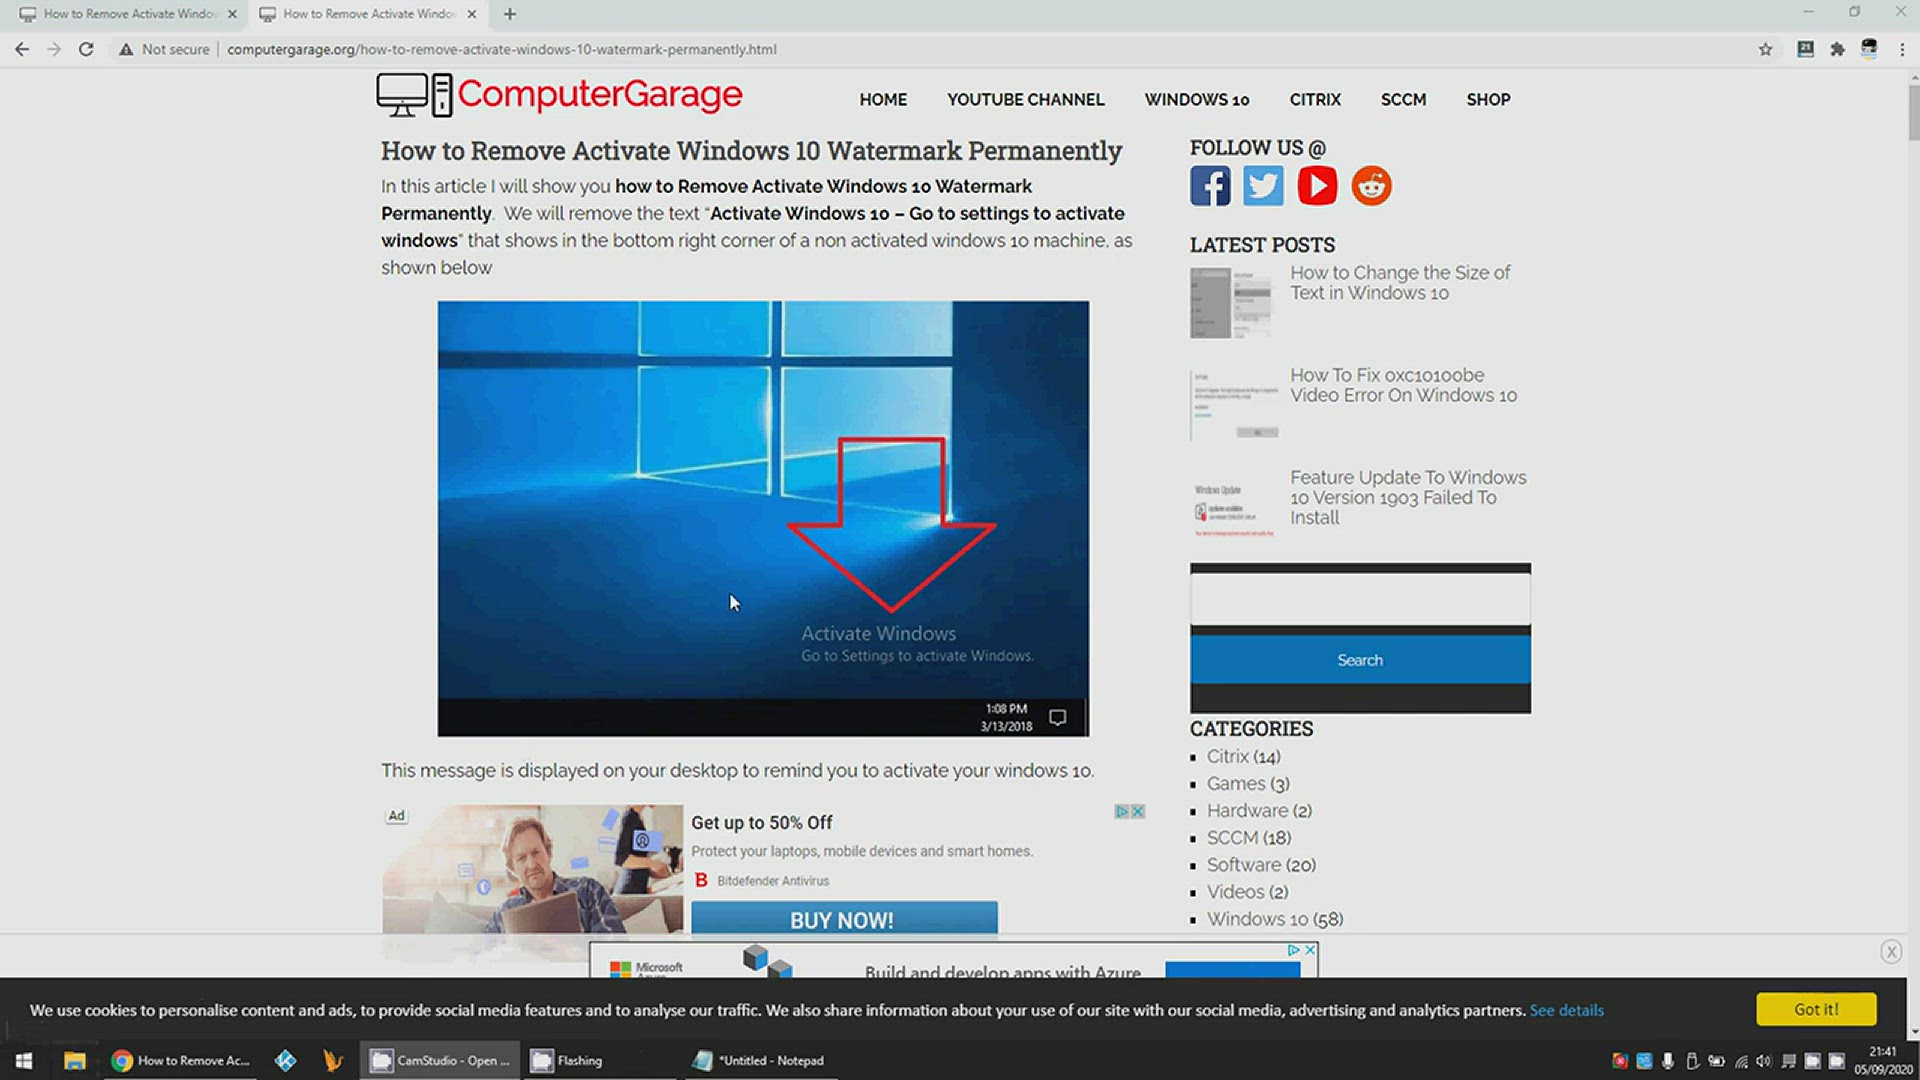
Task: Open thumbnail for Feature Update 1903 post
Action: (x=1234, y=508)
